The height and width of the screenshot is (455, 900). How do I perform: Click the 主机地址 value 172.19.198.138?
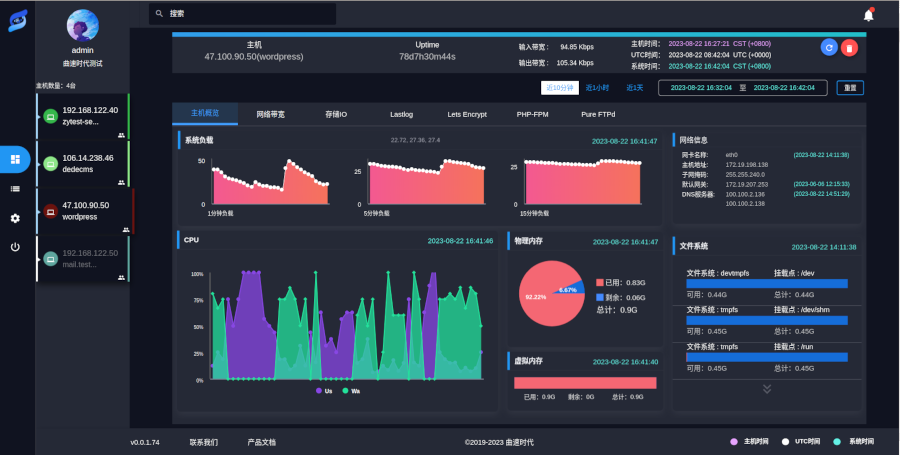pos(747,165)
